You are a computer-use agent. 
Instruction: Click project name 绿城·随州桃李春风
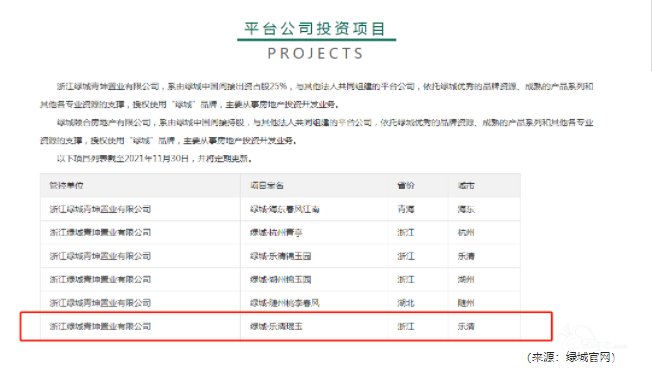coord(285,303)
